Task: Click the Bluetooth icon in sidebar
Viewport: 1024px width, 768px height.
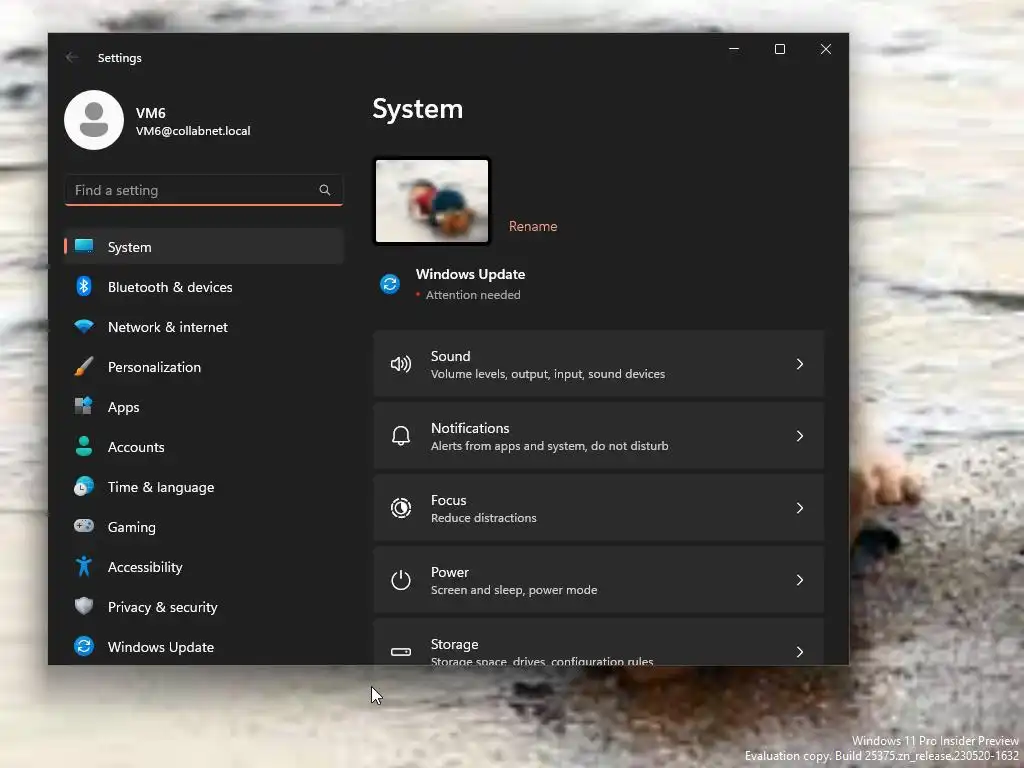Action: (84, 286)
